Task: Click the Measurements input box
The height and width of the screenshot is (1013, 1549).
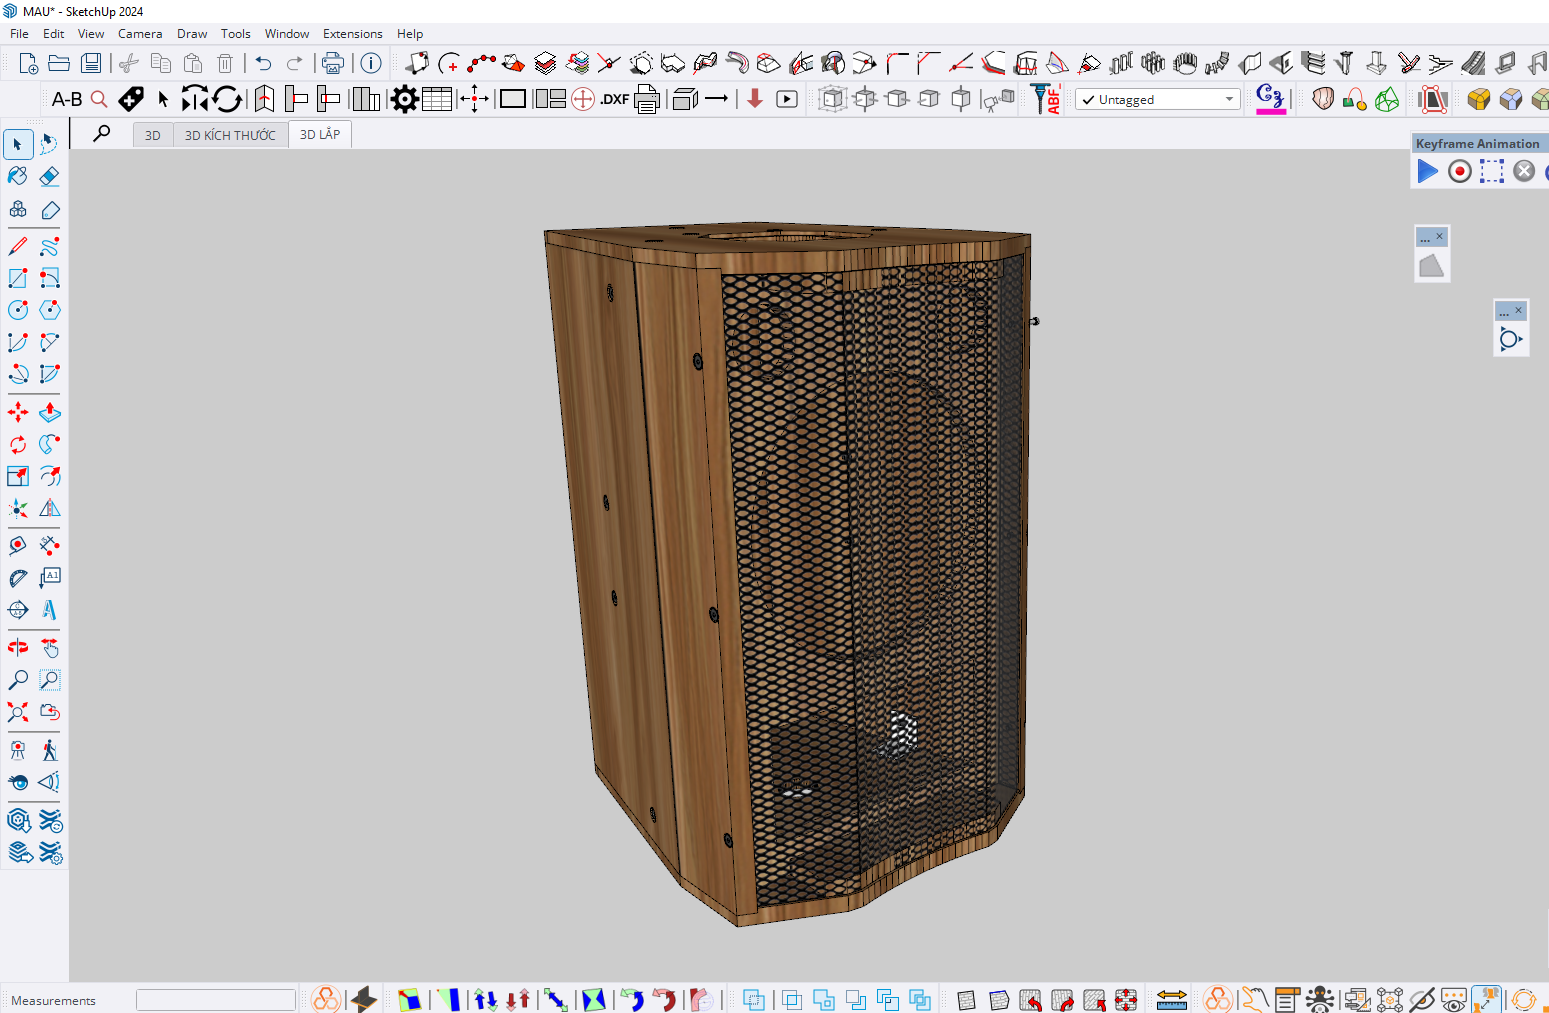Action: (x=215, y=1000)
